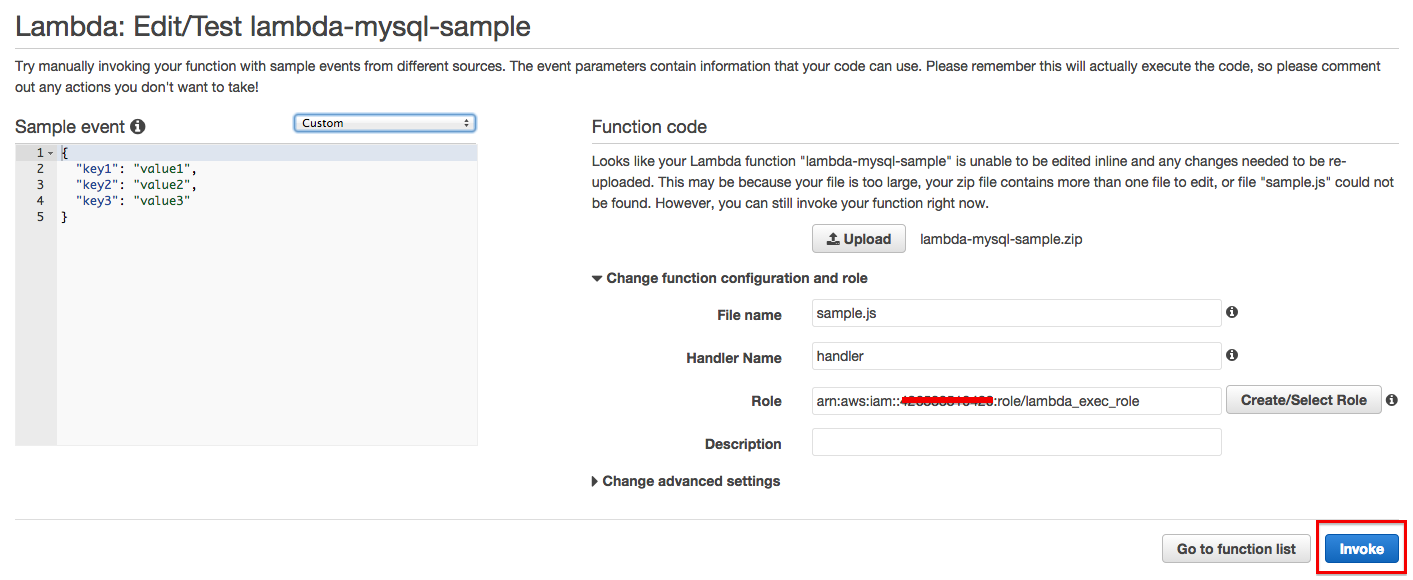
Task: Collapse the JSON code fold arrow on line 1
Action: (50, 152)
